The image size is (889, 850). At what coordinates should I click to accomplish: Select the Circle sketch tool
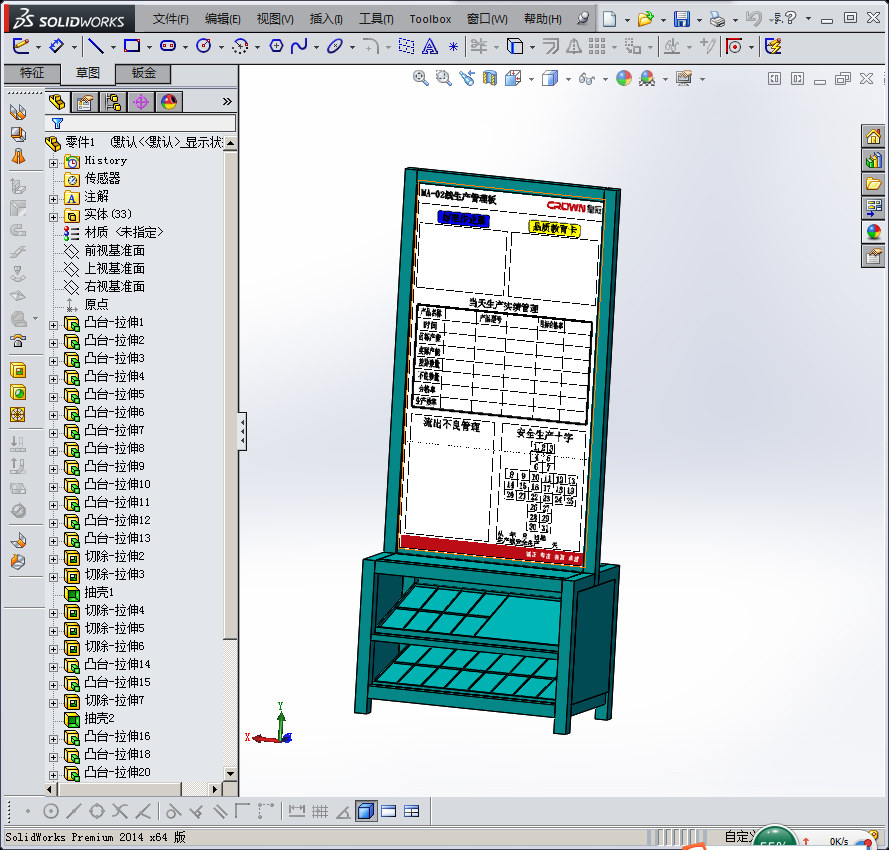coord(204,46)
